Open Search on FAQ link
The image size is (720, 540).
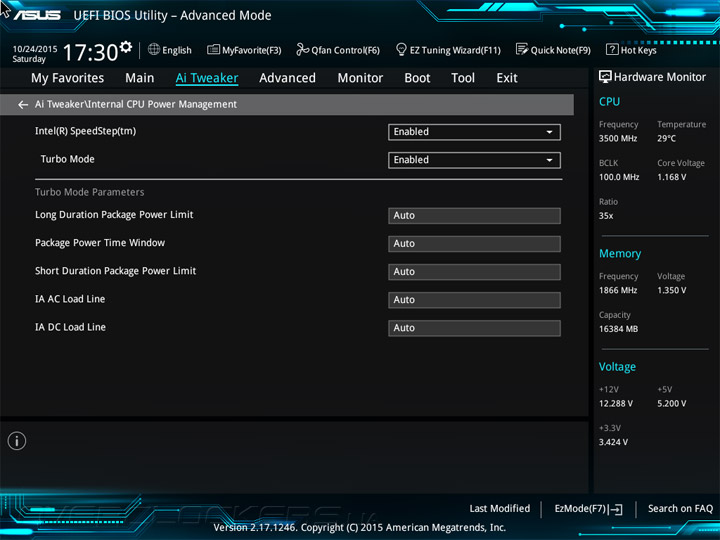[680, 508]
